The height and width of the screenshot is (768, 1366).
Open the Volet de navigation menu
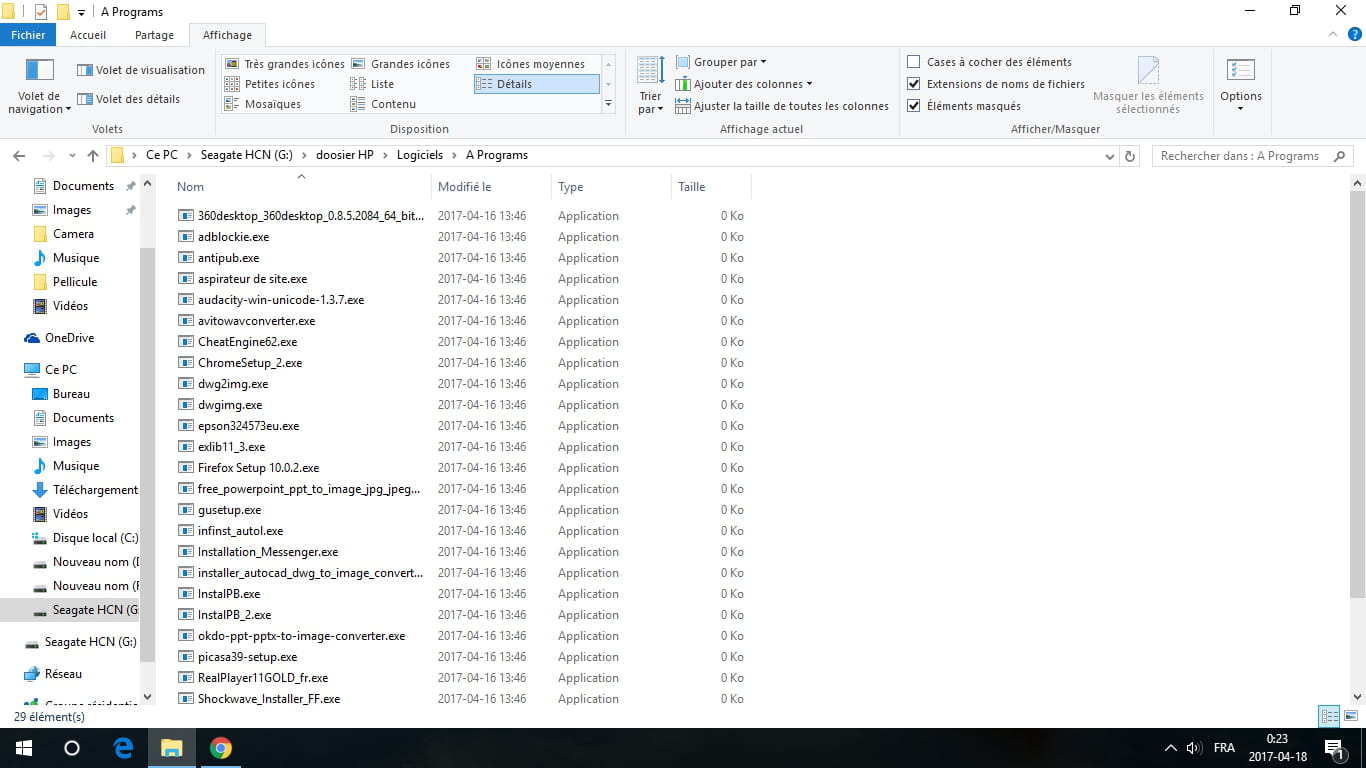tap(39, 86)
